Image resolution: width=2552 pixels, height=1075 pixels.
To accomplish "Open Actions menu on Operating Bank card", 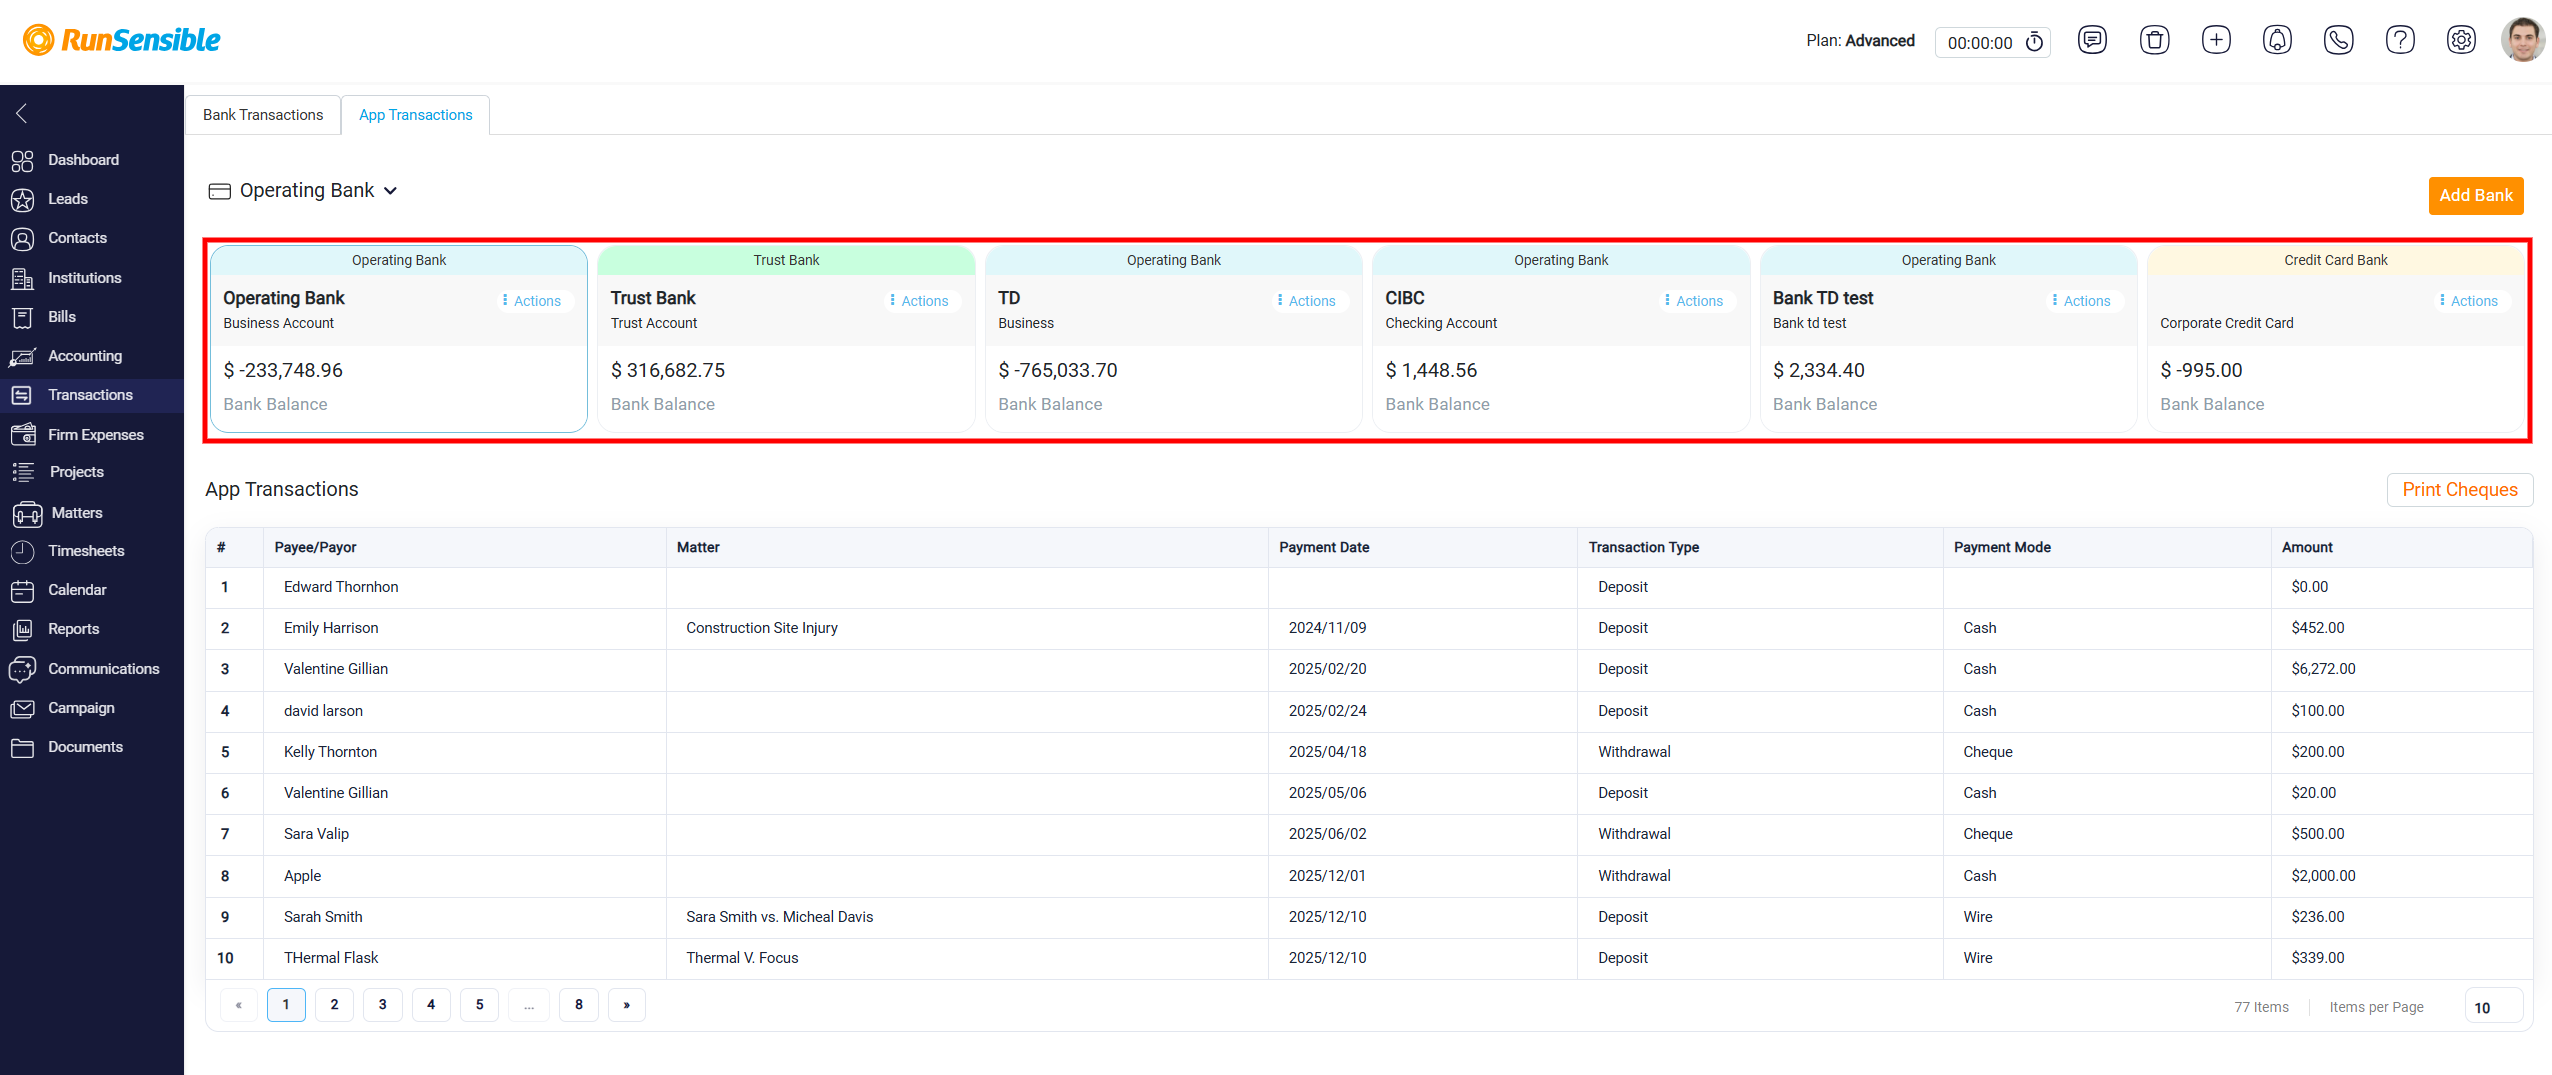I will [x=531, y=301].
